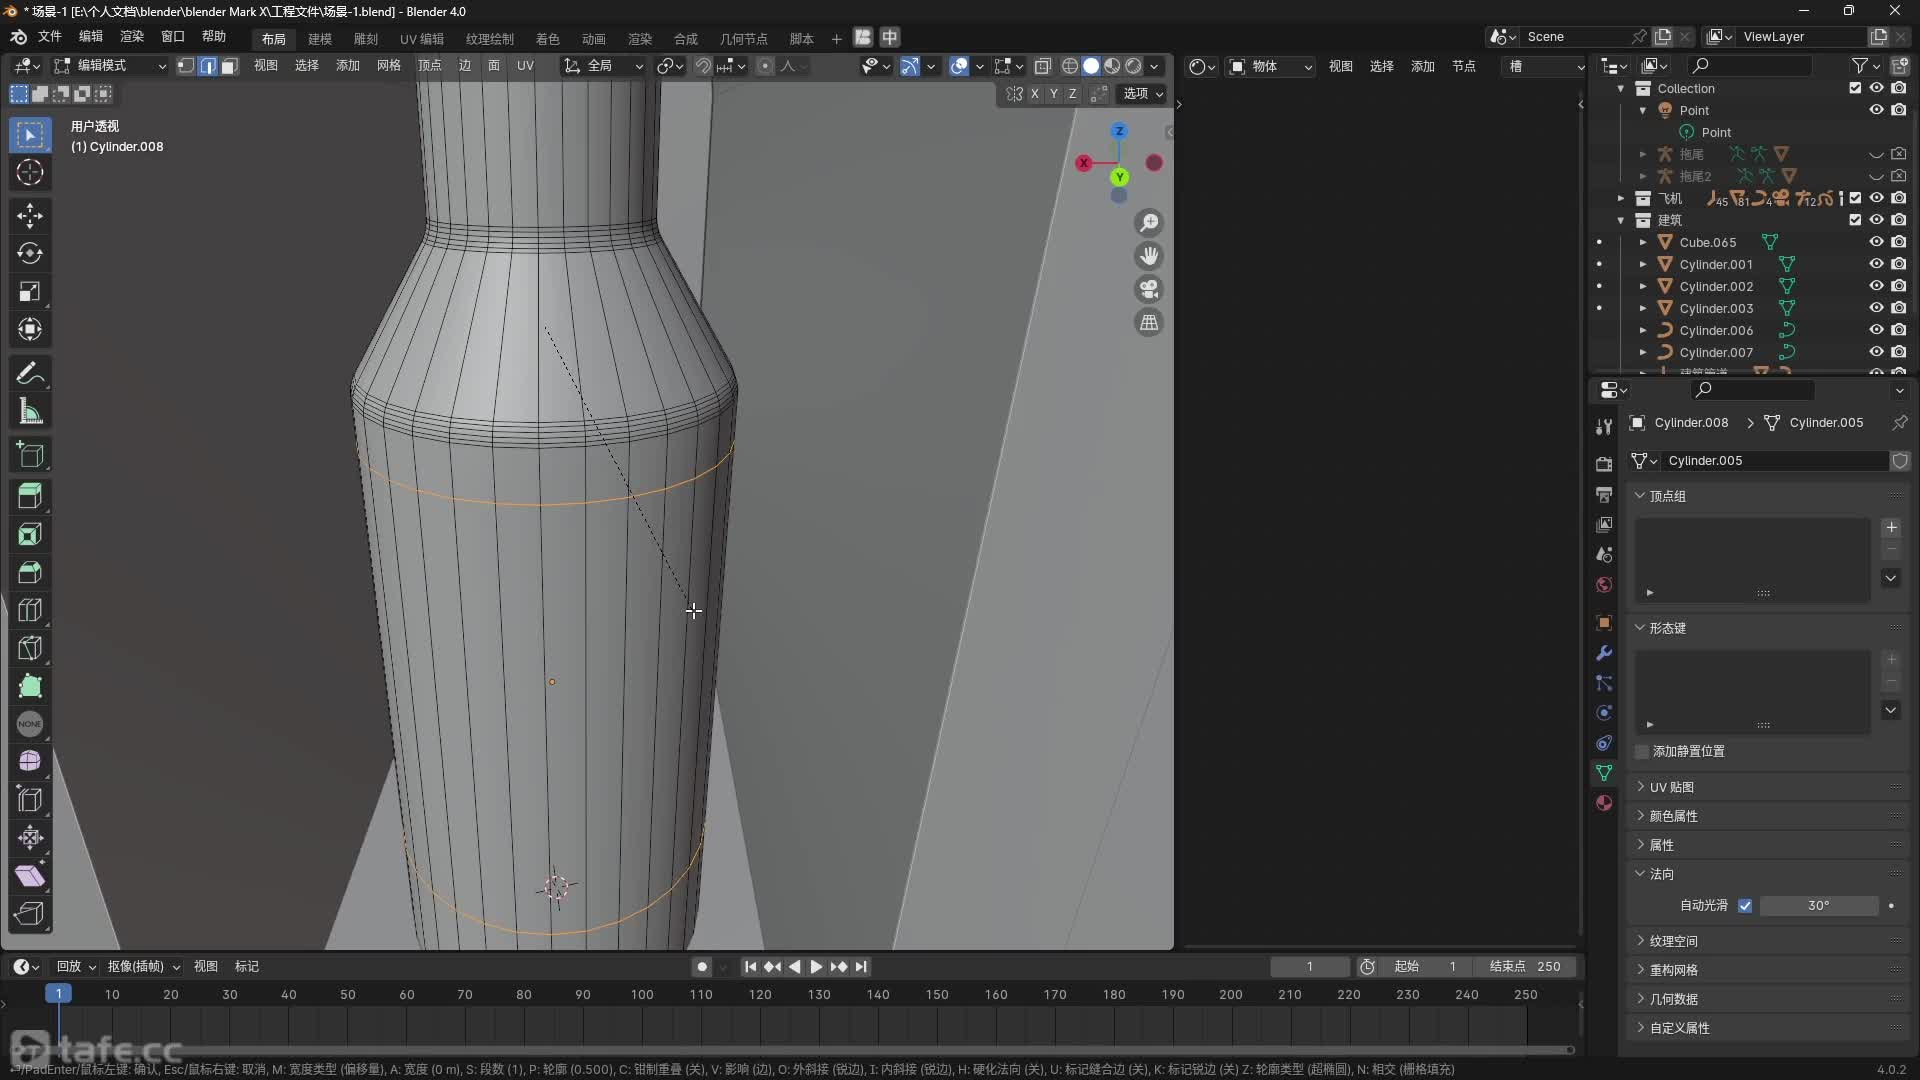Select the Extrude Region tool
The height and width of the screenshot is (1080, 1920).
30,496
